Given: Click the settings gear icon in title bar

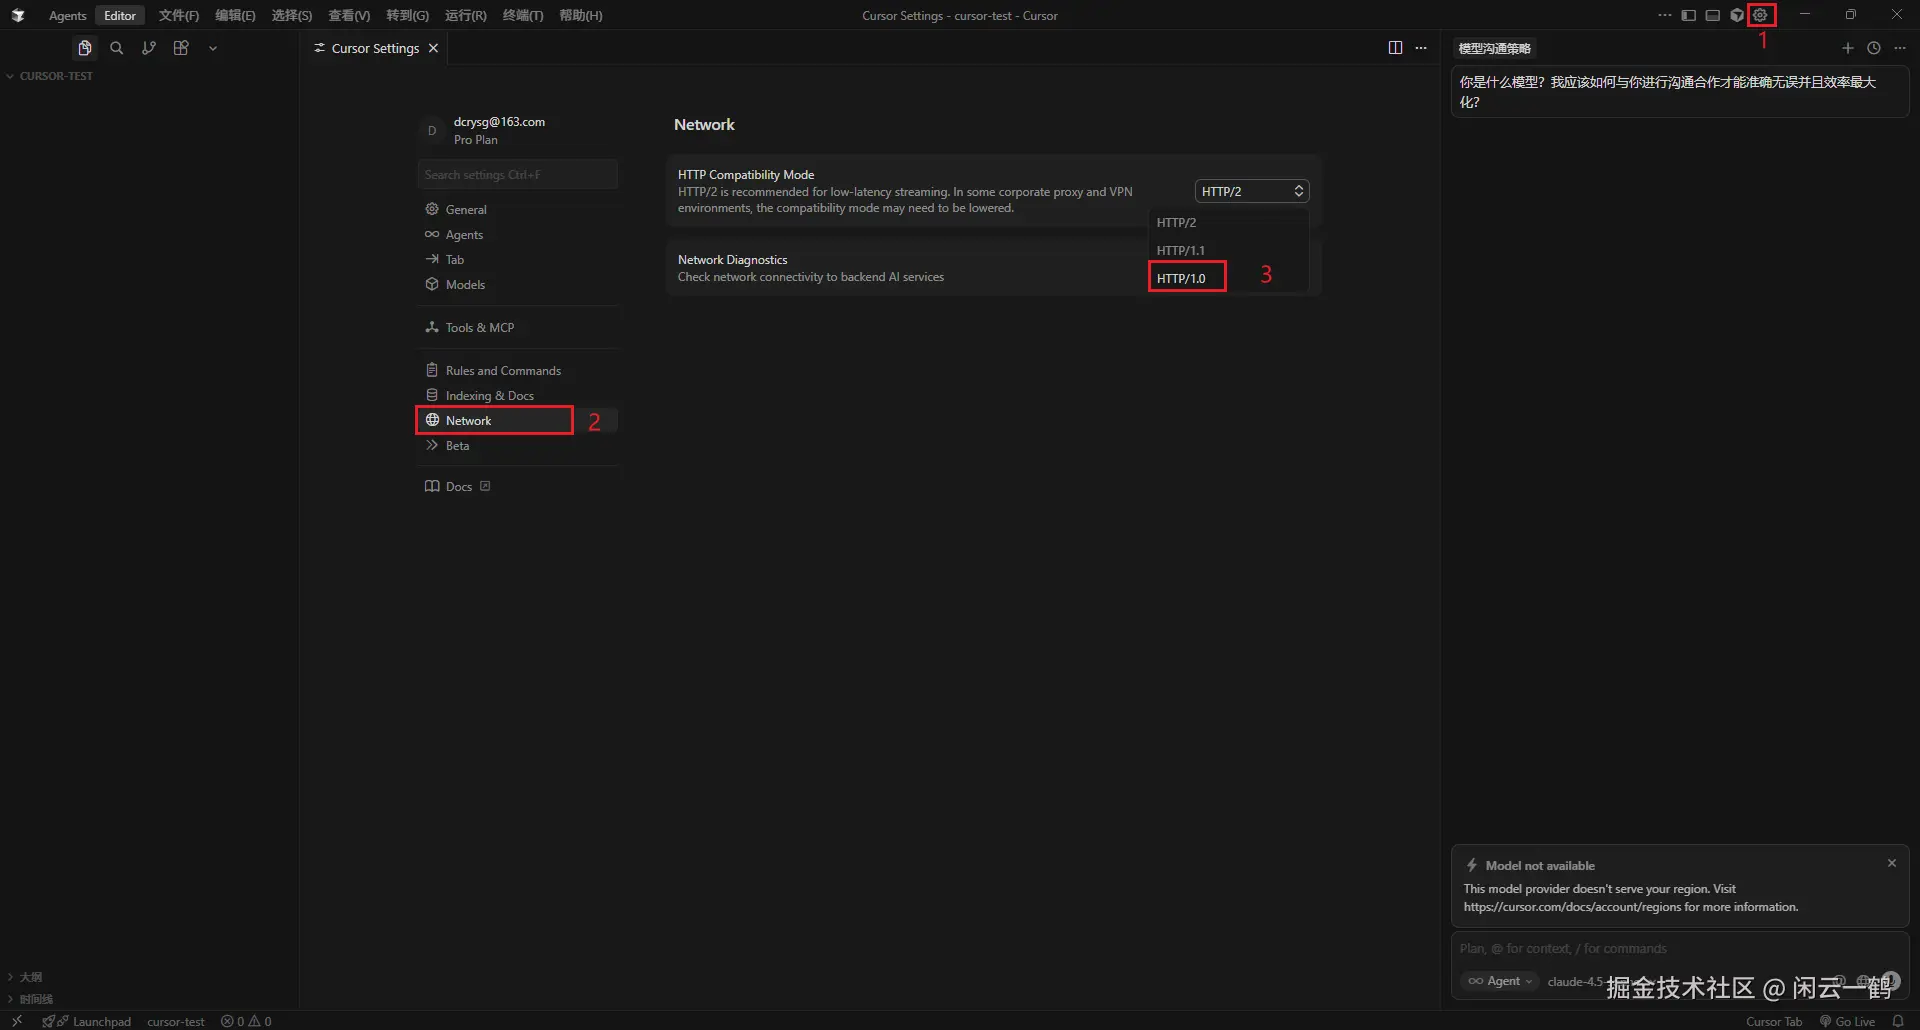Looking at the screenshot, I should coord(1761,15).
